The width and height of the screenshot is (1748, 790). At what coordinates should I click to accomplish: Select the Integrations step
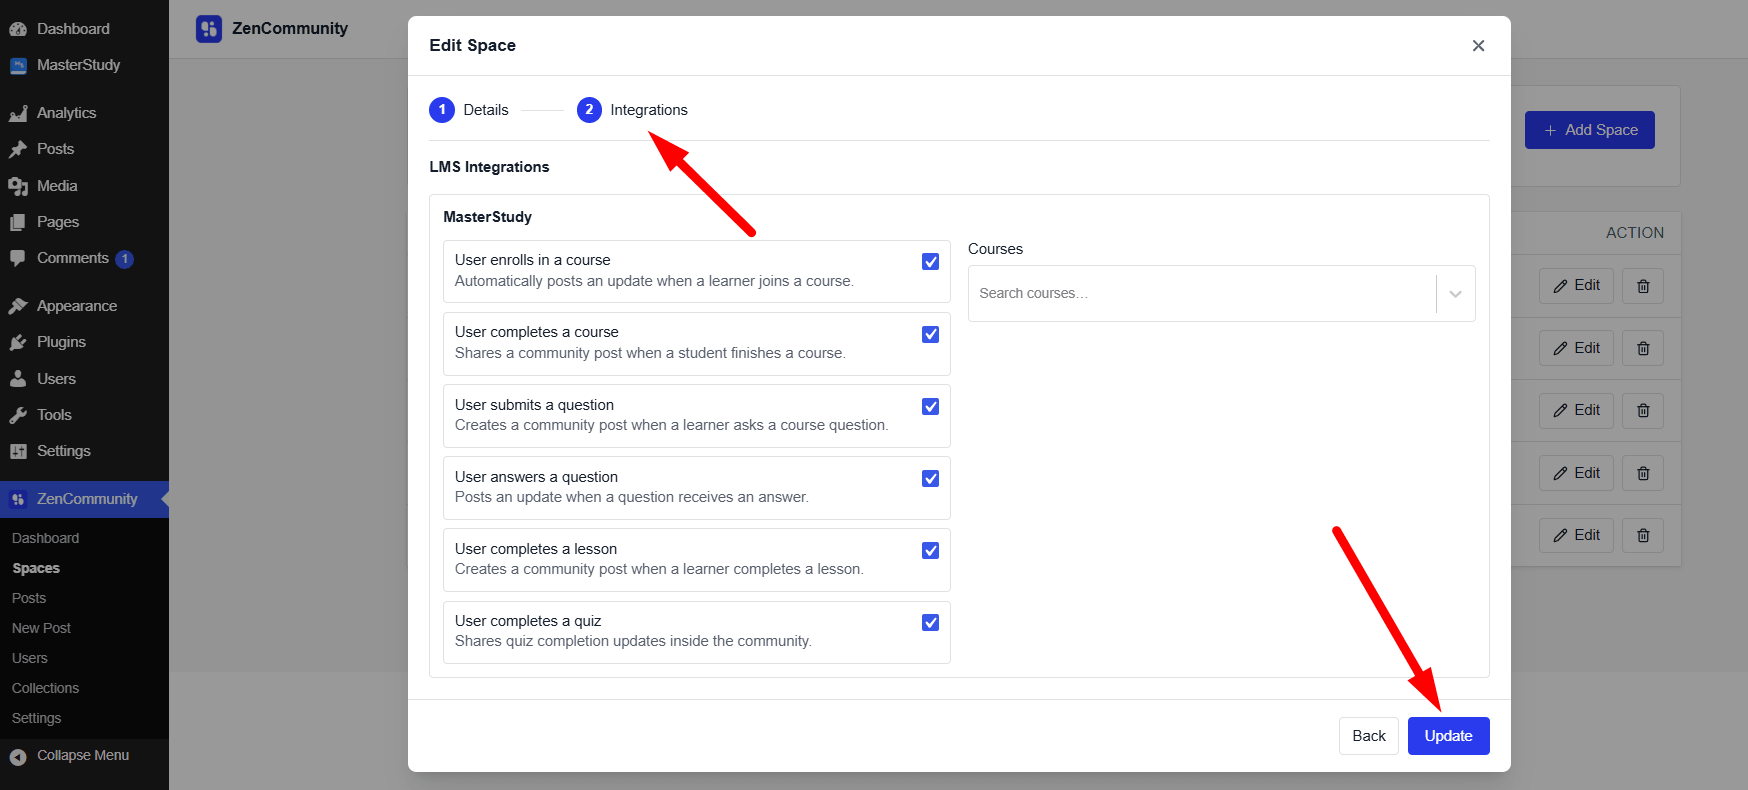[x=632, y=110]
